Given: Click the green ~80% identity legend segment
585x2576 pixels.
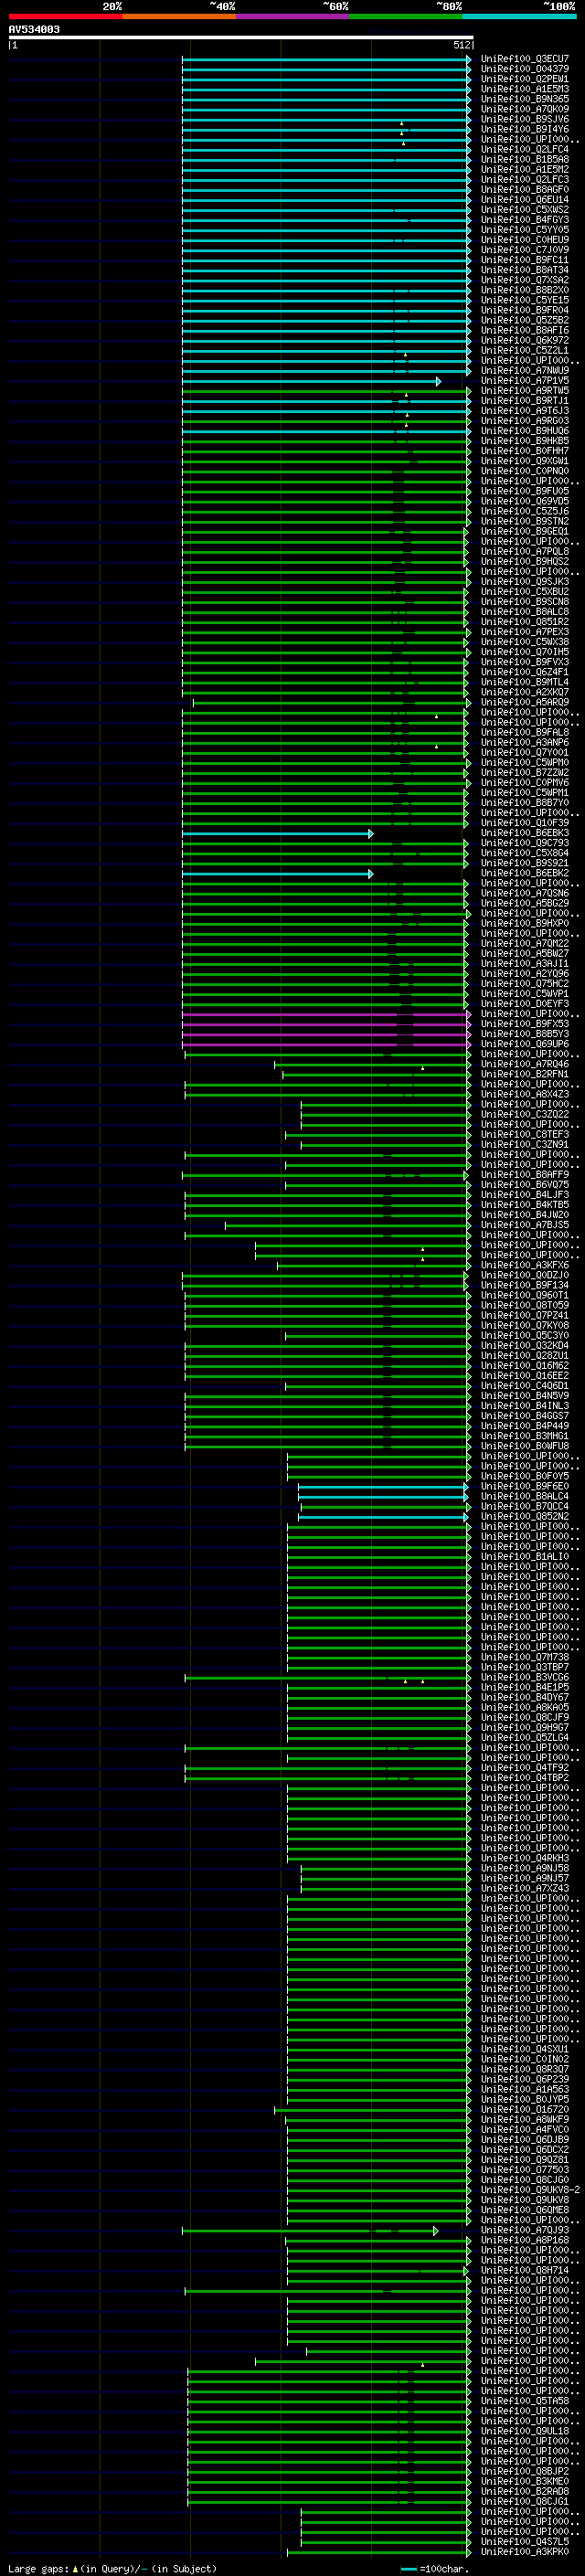Looking at the screenshot, I should pyautogui.click(x=406, y=16).
